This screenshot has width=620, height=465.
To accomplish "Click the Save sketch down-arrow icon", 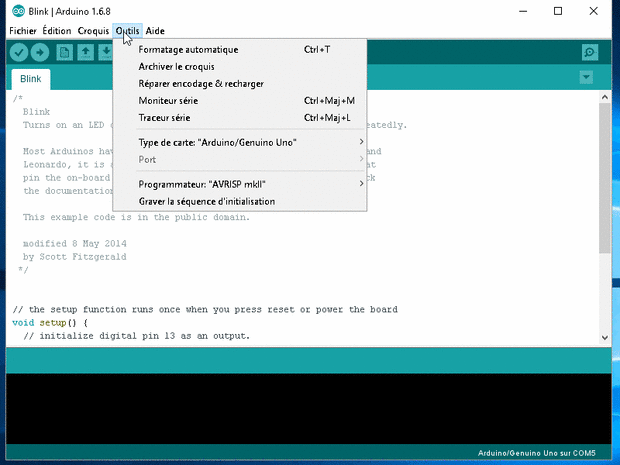I will click(106, 53).
